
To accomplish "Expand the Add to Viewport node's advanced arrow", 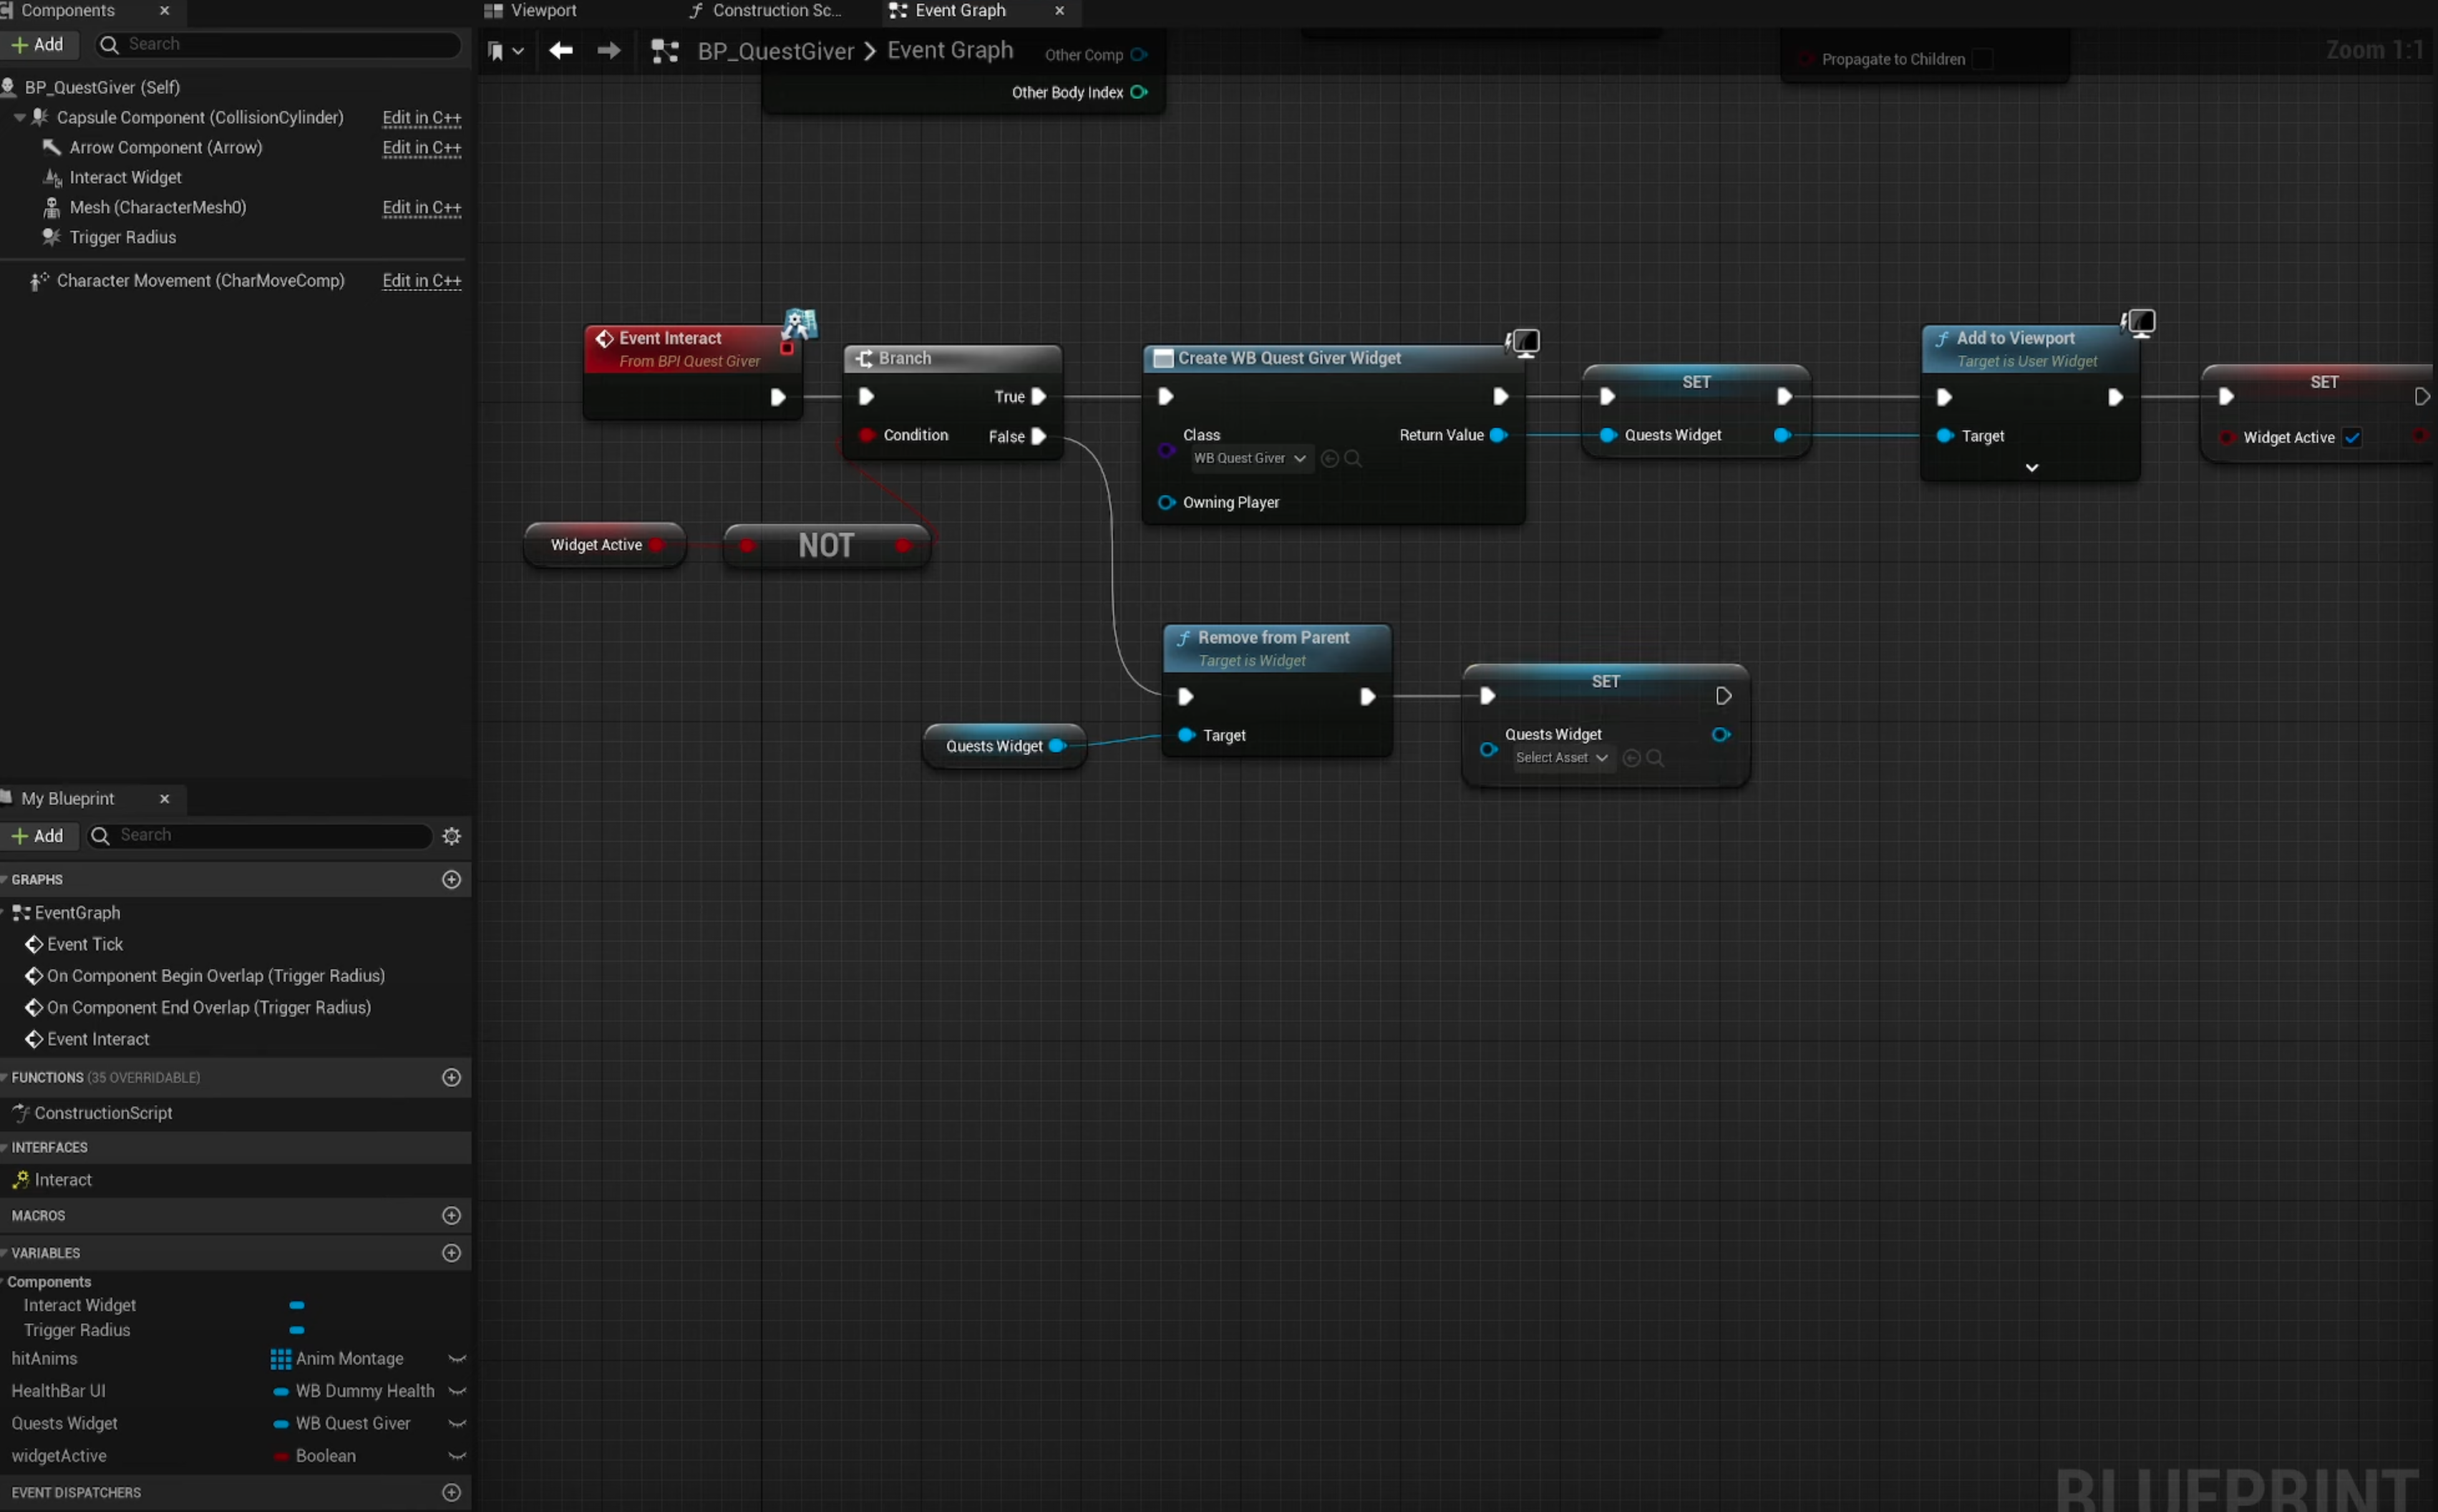I will click(x=2031, y=468).
